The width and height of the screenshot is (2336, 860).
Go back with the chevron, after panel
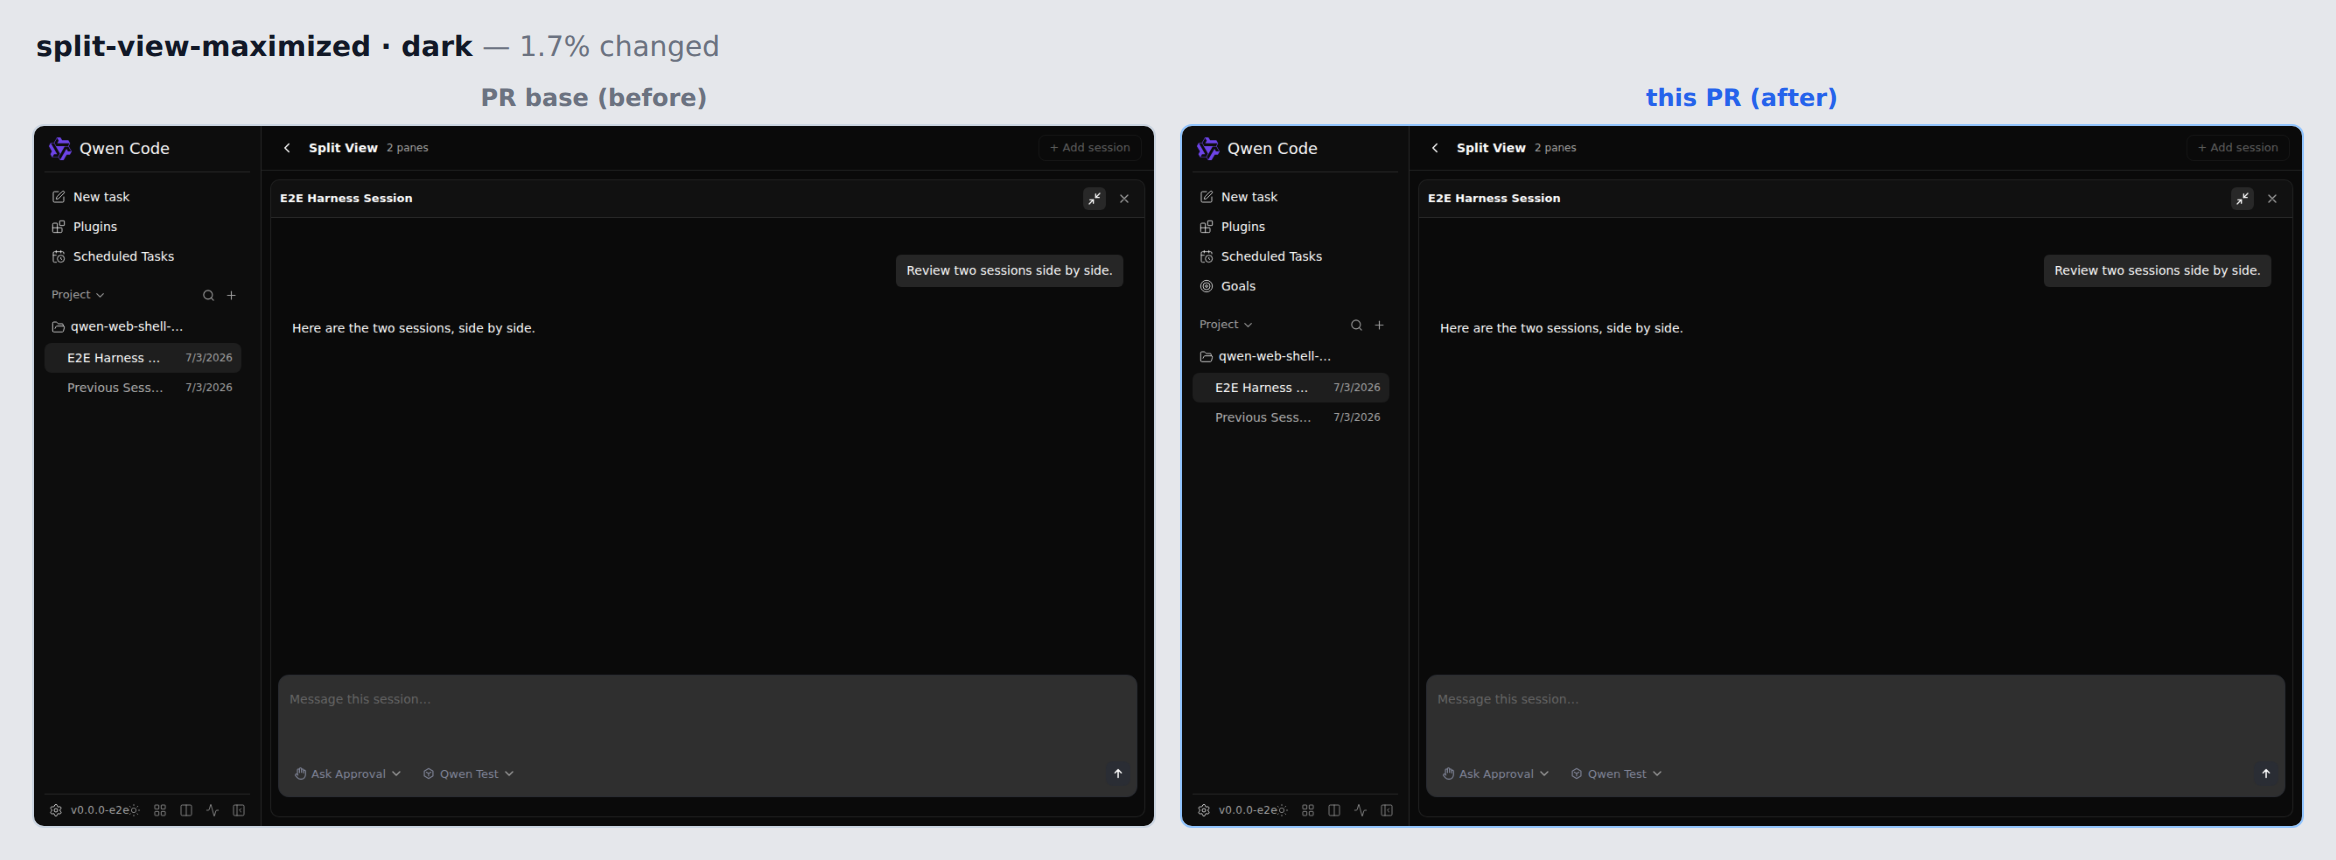point(1435,148)
